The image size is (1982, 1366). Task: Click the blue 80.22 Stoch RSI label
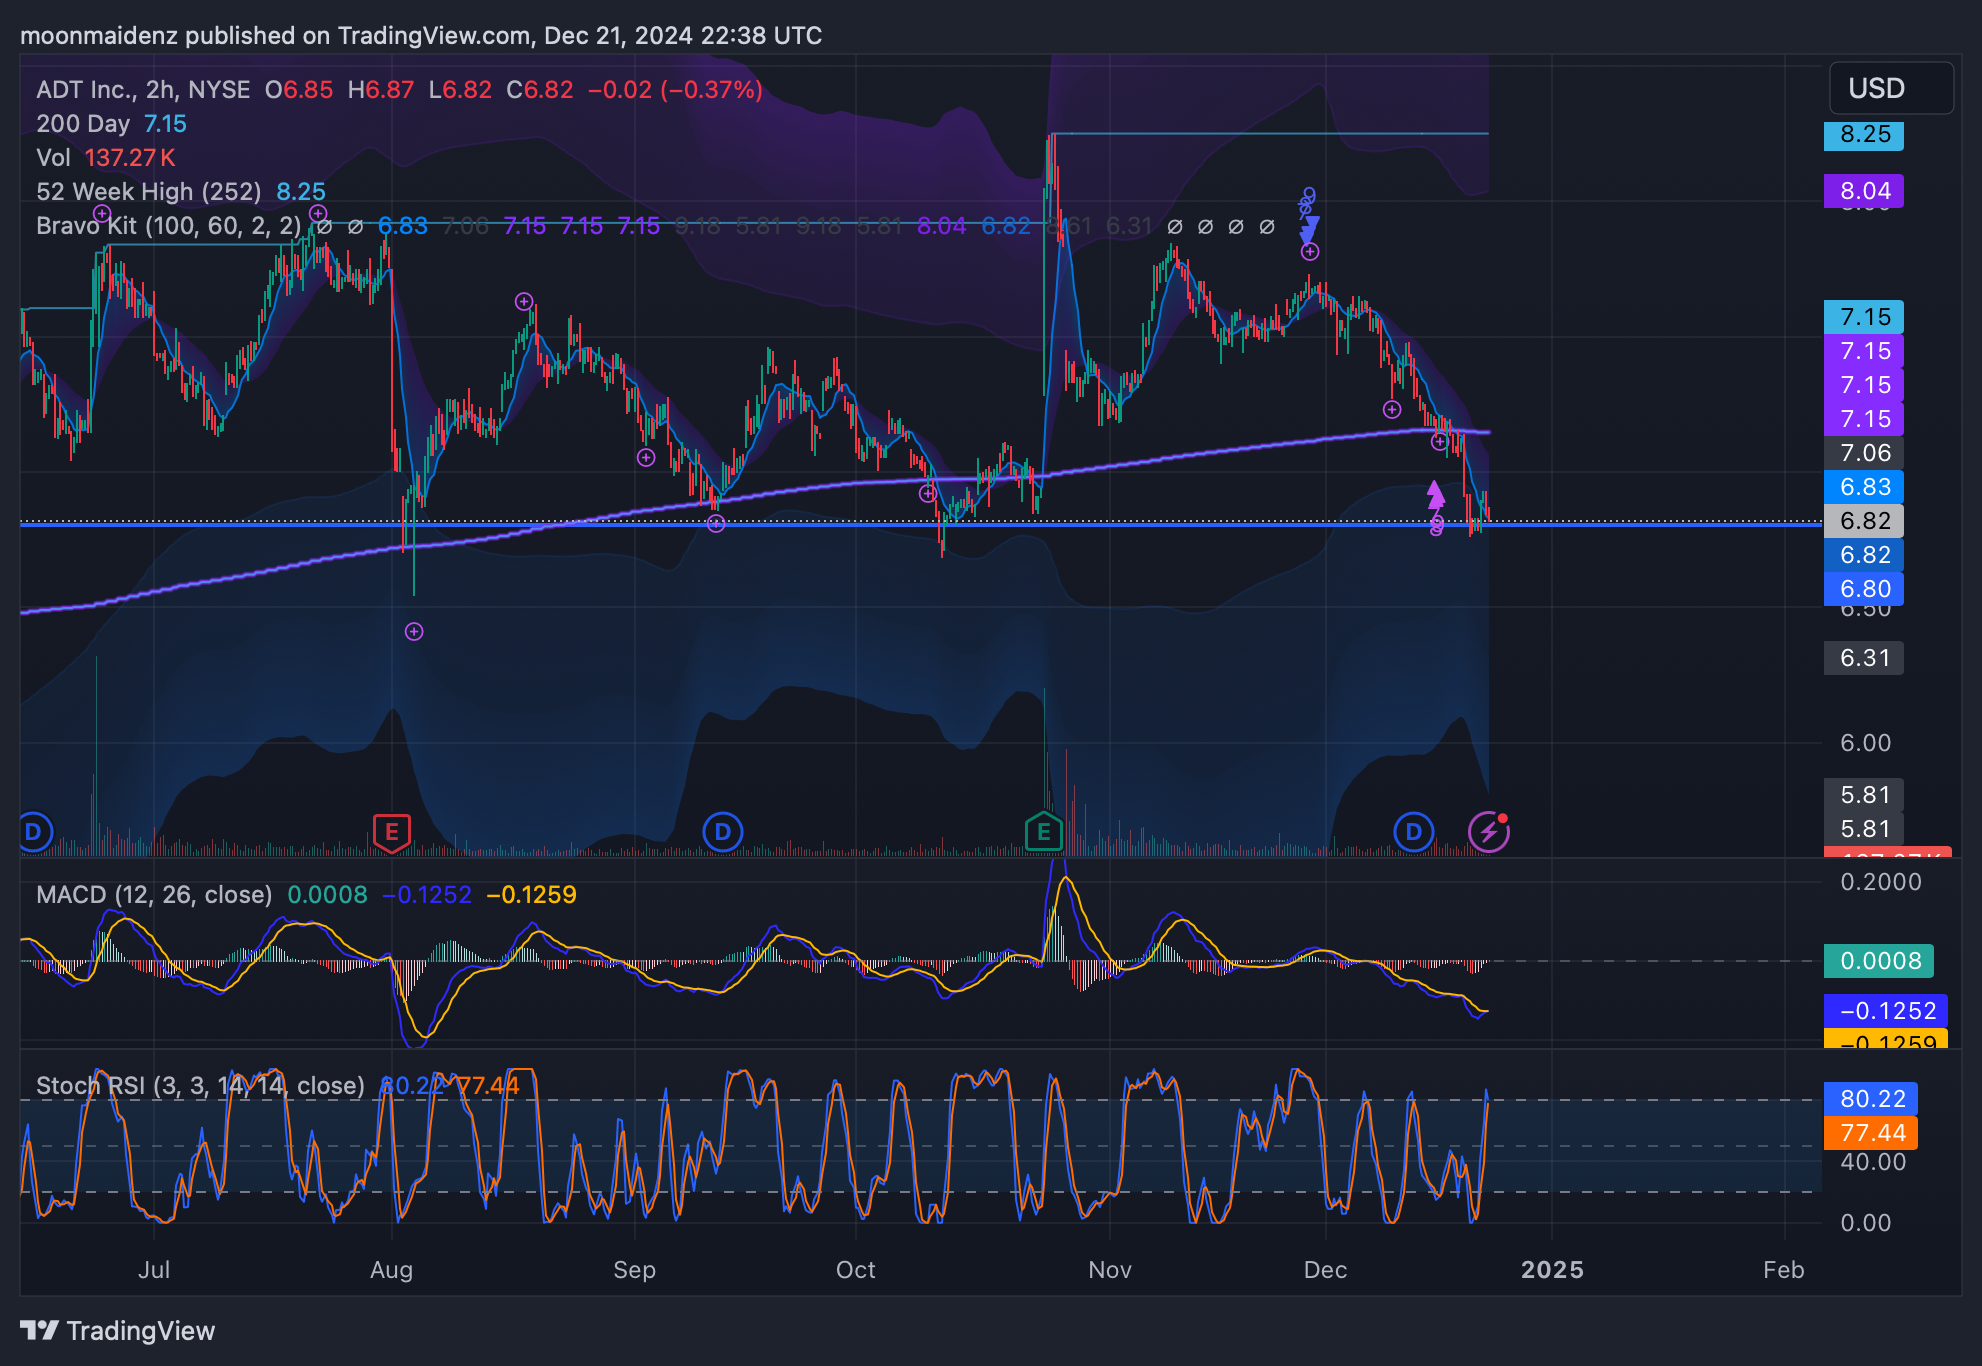click(1871, 1099)
